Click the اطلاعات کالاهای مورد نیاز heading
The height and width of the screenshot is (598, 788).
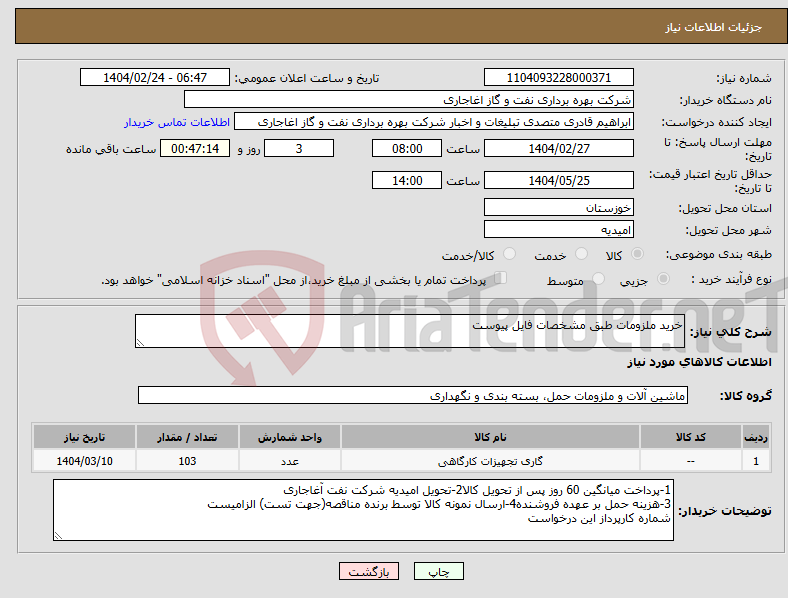tap(699, 362)
